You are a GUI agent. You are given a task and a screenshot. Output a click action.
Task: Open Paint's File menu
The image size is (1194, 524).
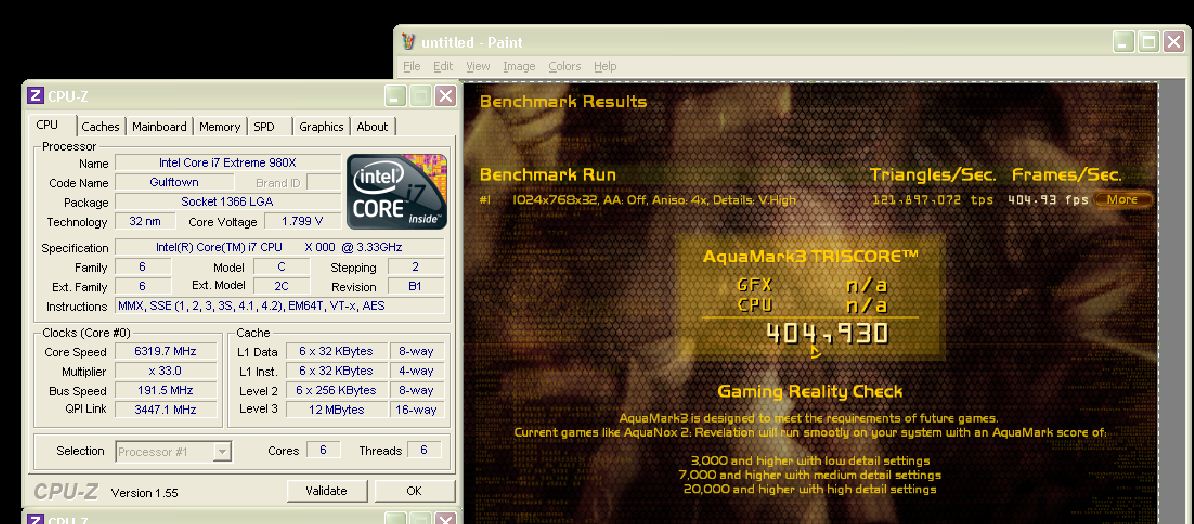pyautogui.click(x=411, y=66)
